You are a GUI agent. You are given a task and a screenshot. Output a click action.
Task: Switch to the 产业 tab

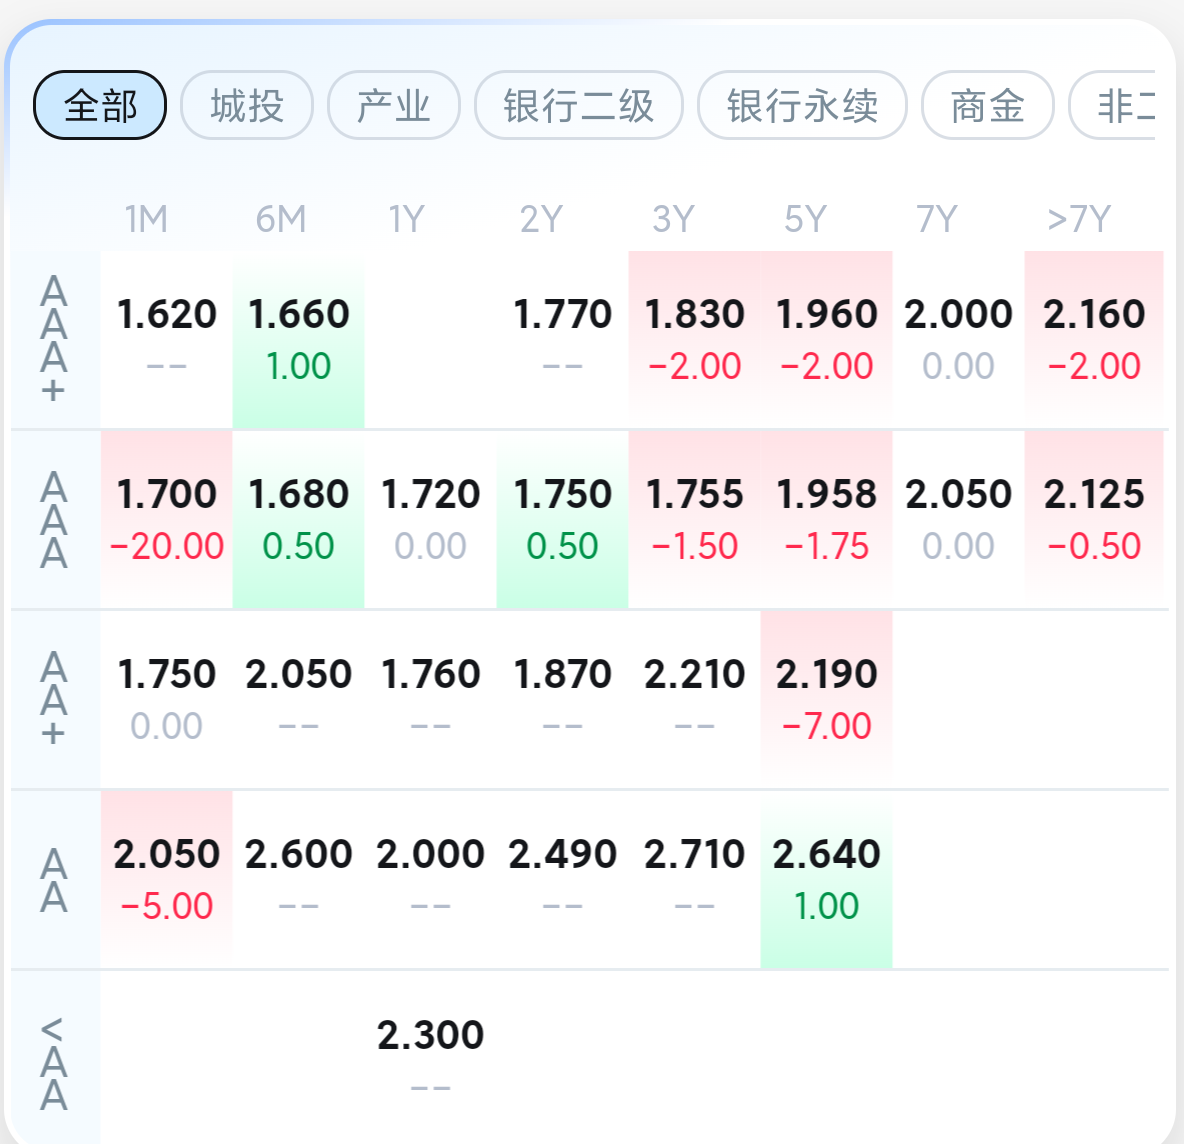click(x=393, y=105)
